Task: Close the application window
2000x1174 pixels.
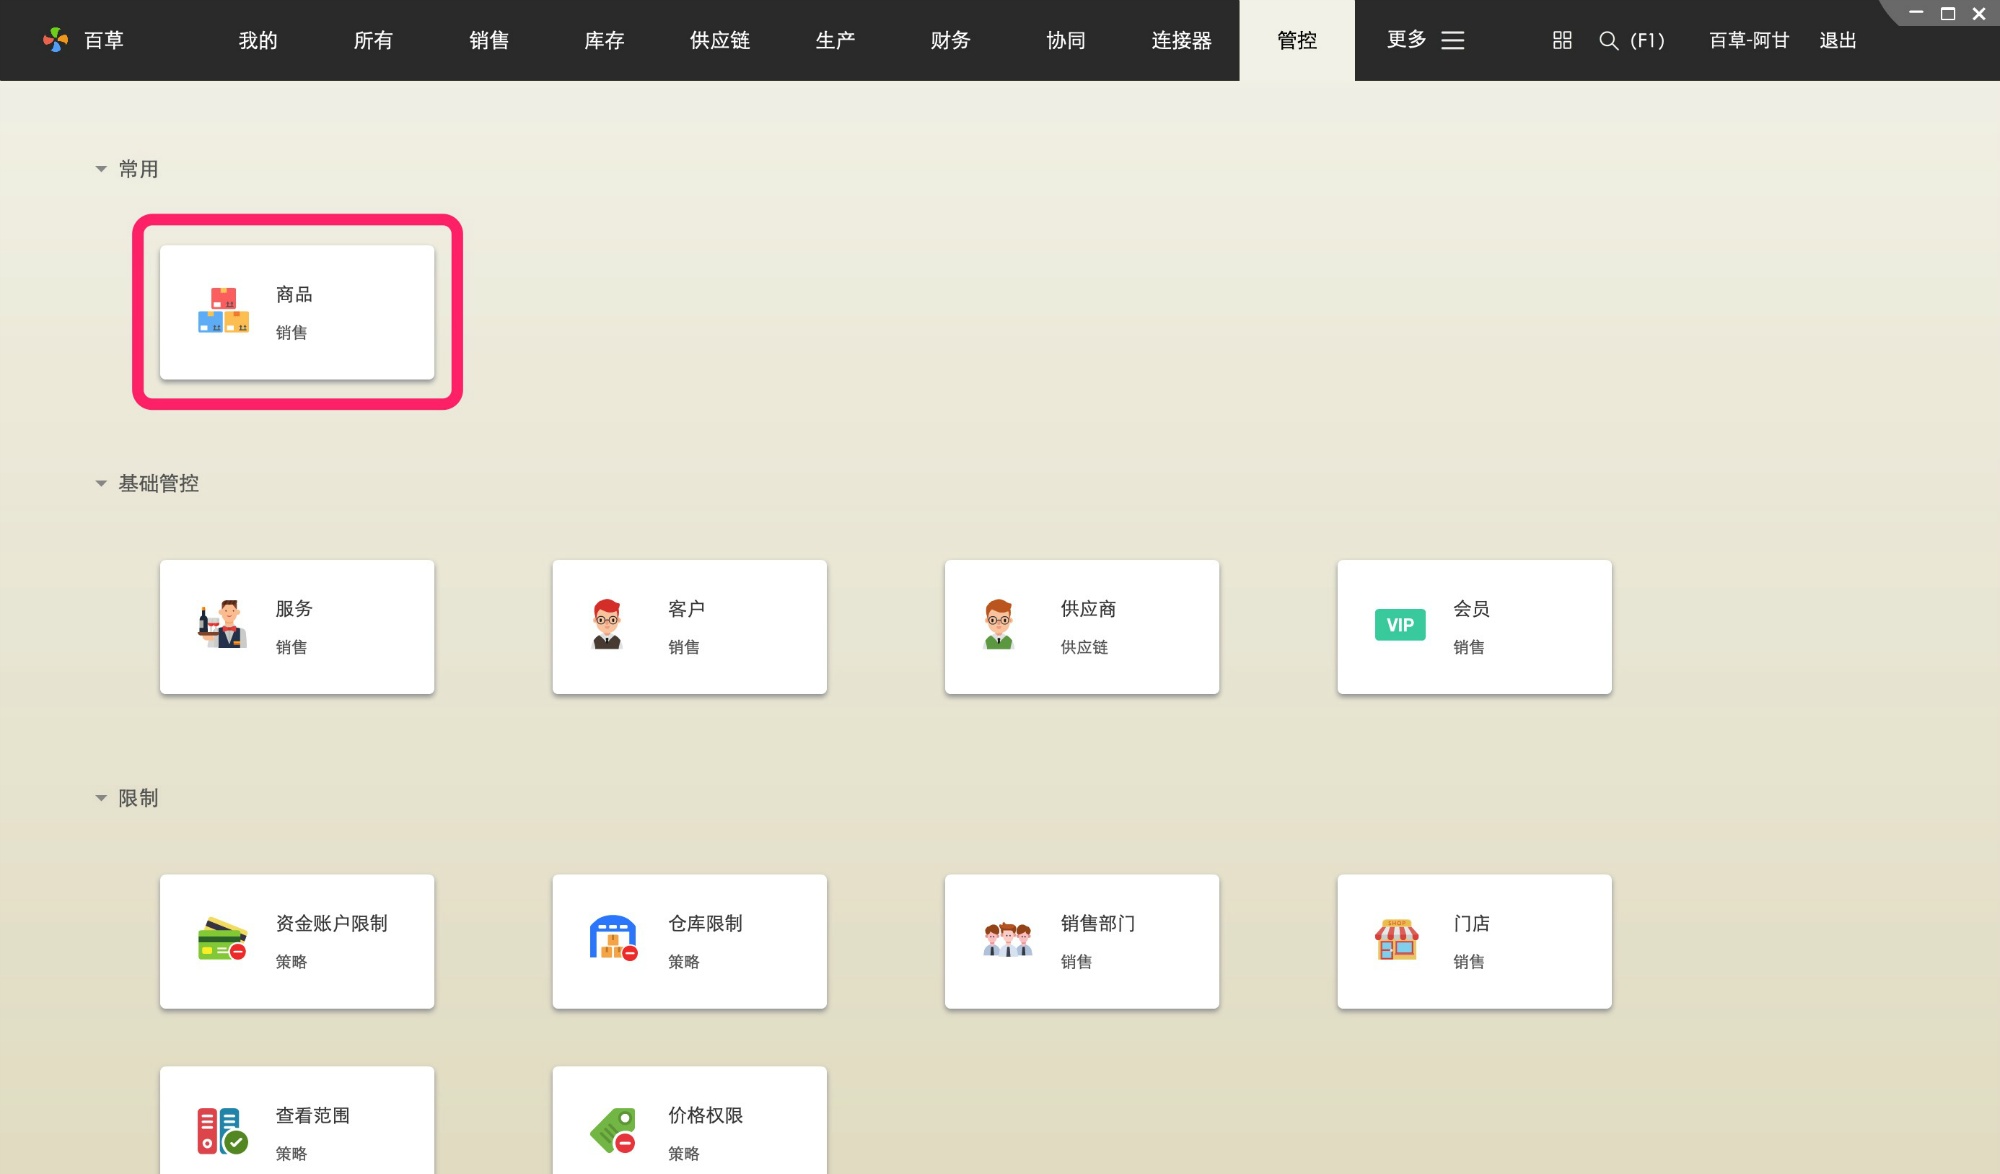Action: click(1979, 13)
